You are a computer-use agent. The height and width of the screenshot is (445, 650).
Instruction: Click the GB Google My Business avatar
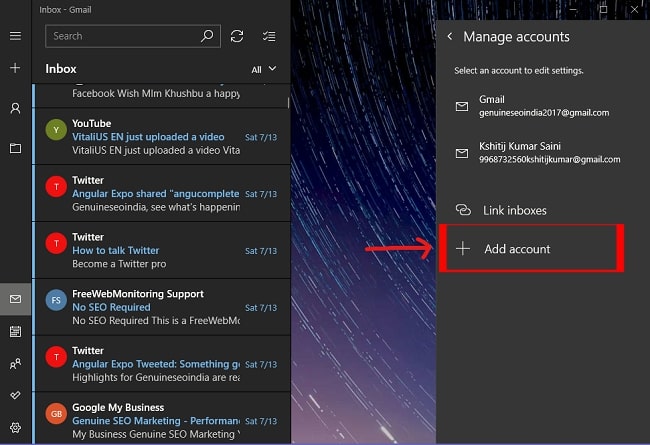tap(56, 414)
